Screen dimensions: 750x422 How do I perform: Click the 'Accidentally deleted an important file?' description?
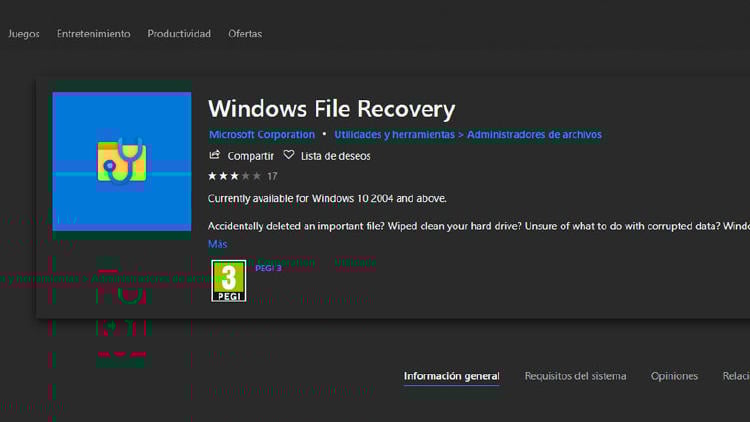479,226
